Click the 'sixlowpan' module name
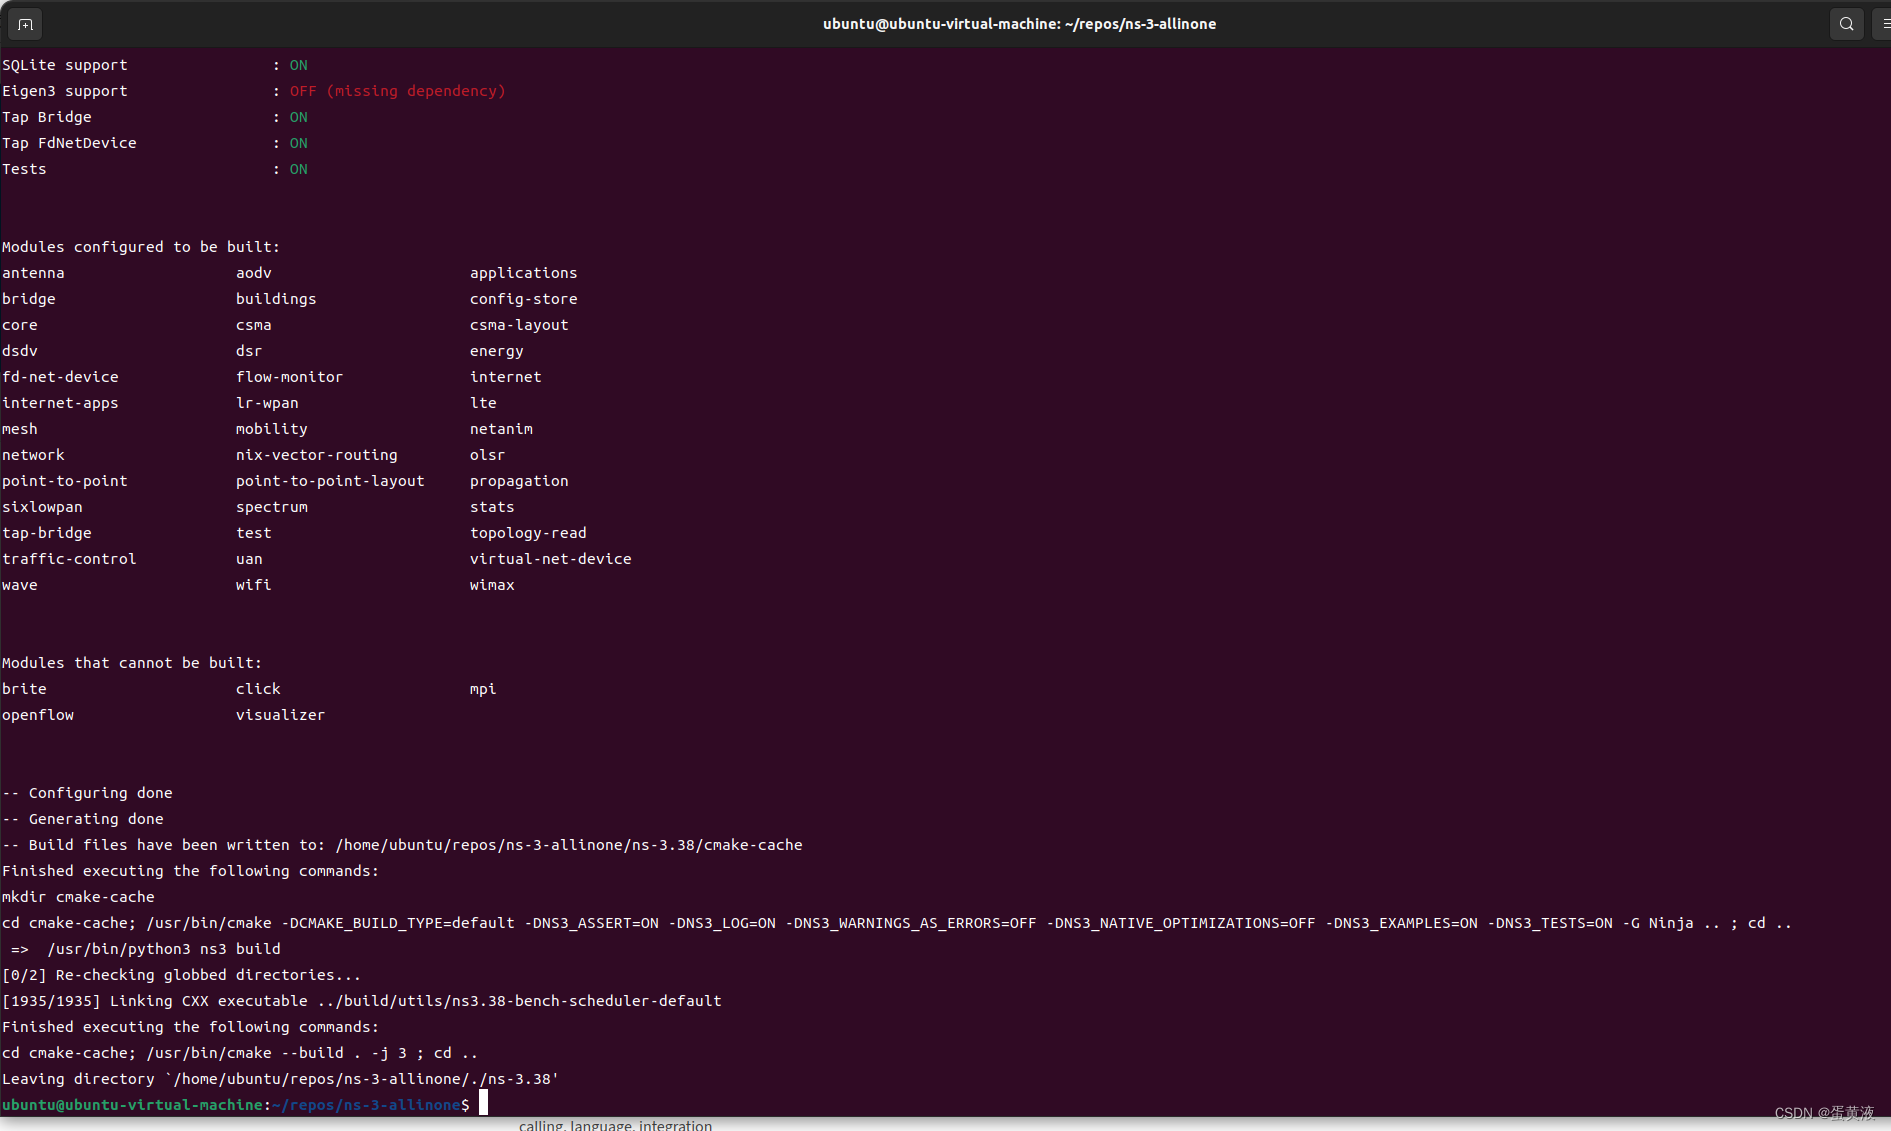Viewport: 1891px width, 1131px height. pos(42,507)
